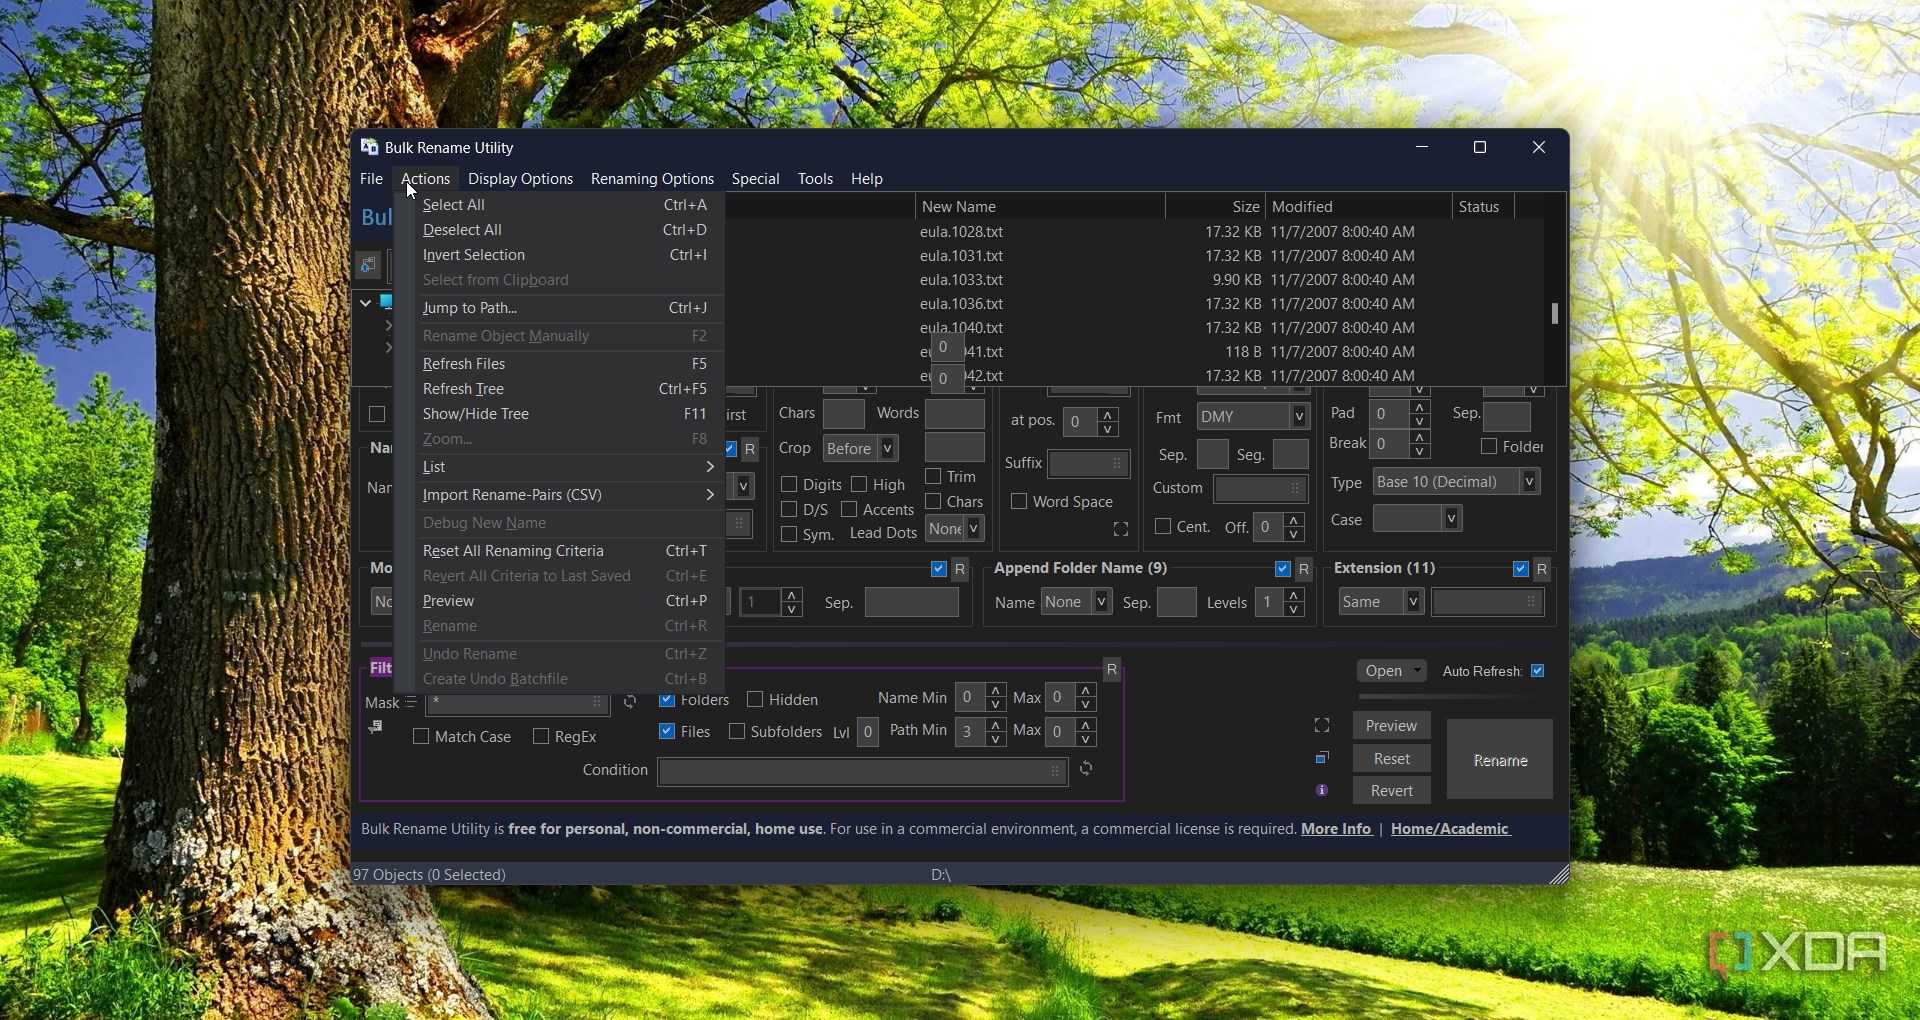This screenshot has height=1020, width=1920.
Task: Open the List submenu in Actions menu
Action: coord(568,467)
